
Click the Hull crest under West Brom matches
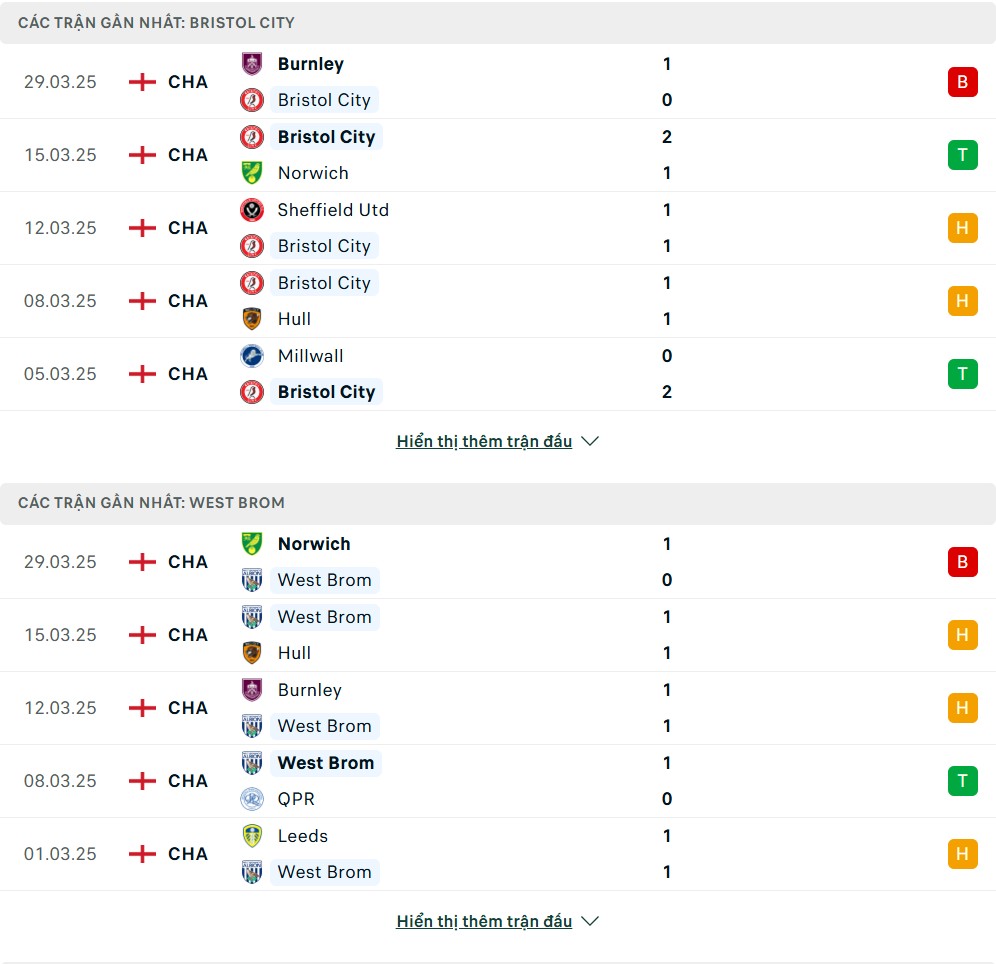[252, 653]
